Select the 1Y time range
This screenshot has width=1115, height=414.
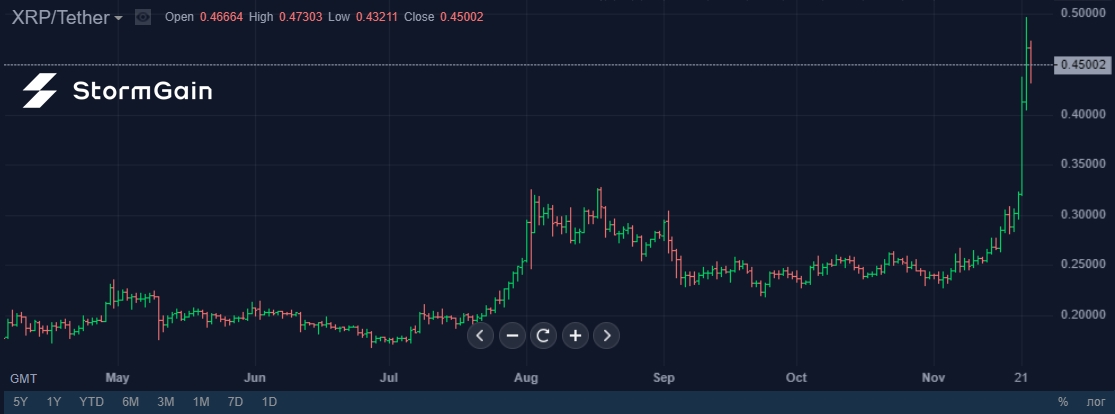[x=54, y=402]
